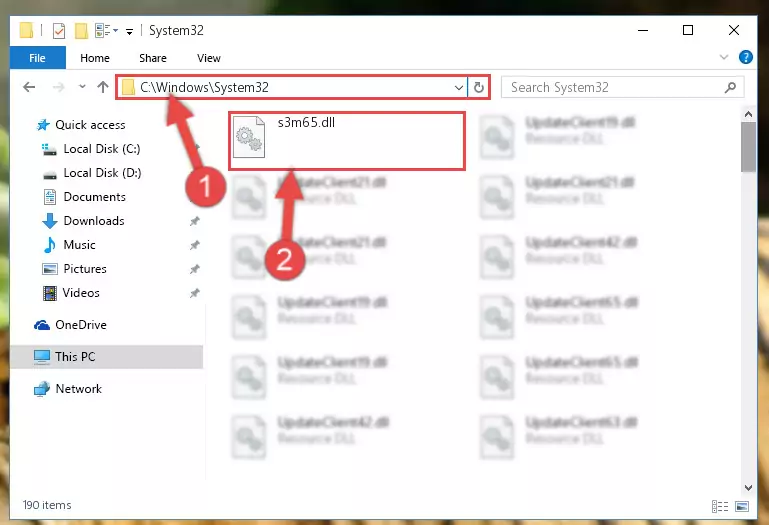The height and width of the screenshot is (525, 769).
Task: Click the address bar path C:\Windows\System32
Action: tap(205, 87)
